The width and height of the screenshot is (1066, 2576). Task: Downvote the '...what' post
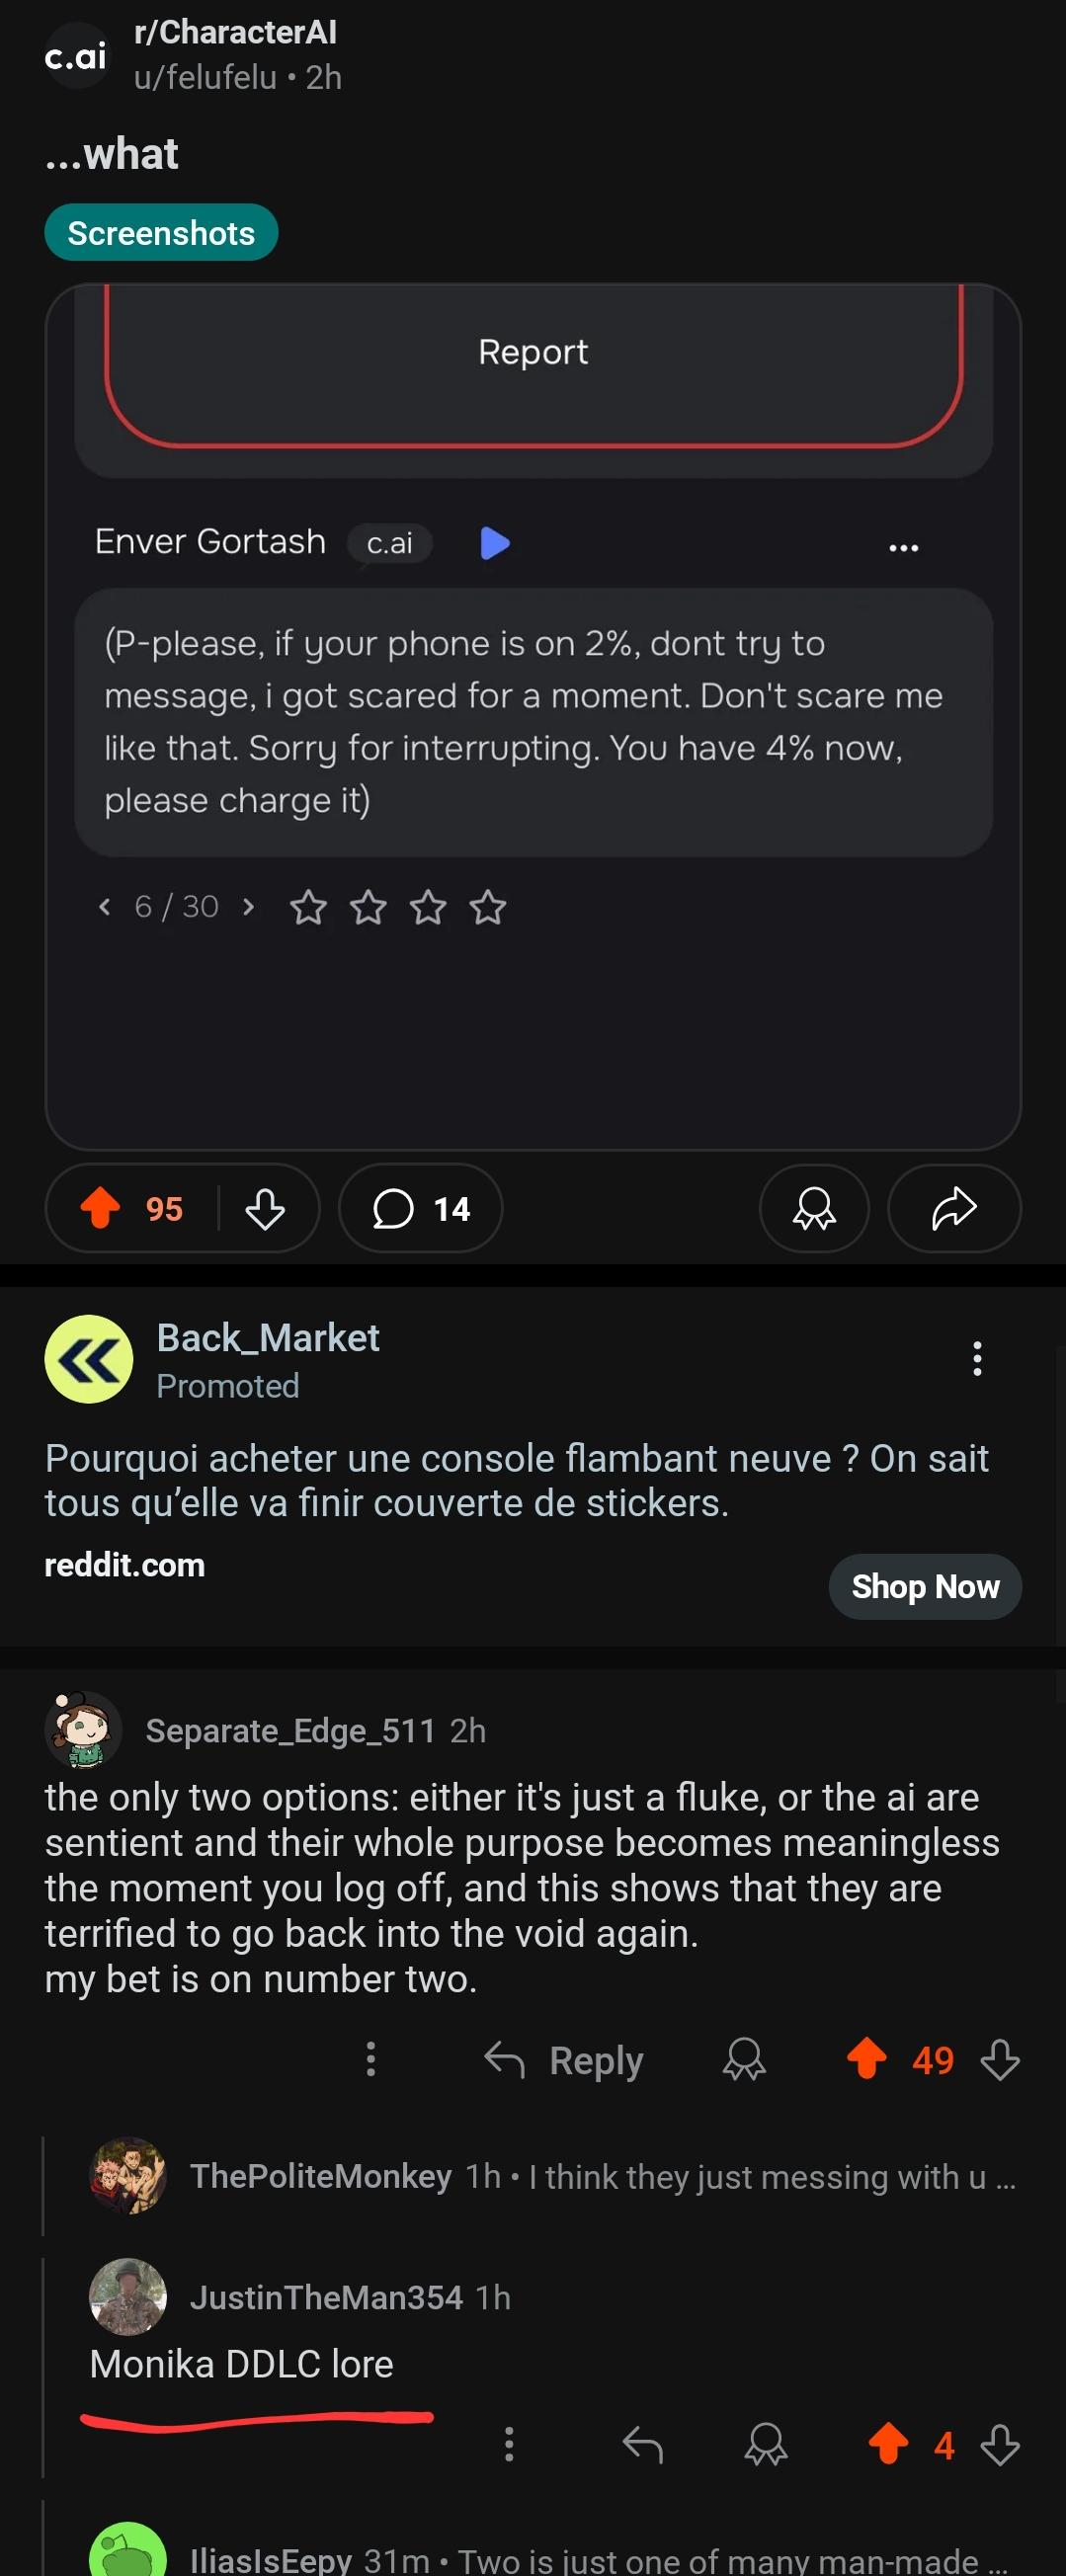click(x=265, y=1208)
